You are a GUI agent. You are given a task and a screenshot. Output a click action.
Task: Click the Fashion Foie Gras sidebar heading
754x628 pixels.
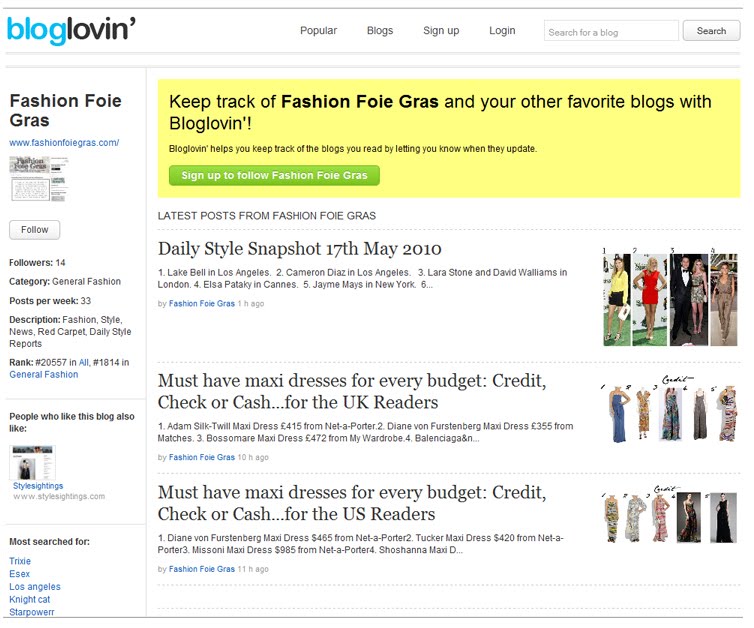coord(65,111)
